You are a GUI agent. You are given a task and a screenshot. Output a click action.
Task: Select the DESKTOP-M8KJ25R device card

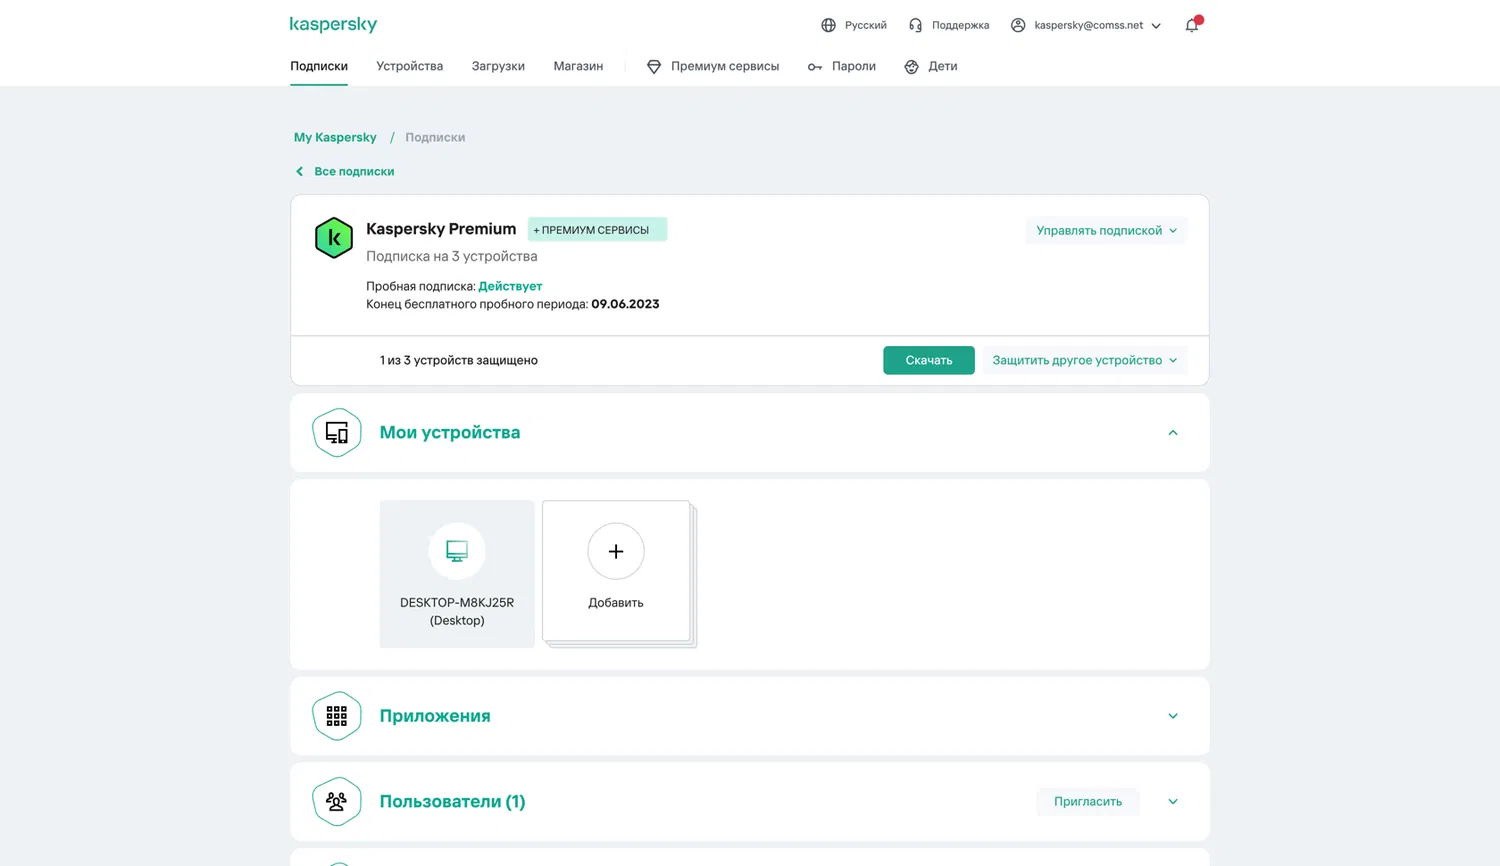pos(457,574)
